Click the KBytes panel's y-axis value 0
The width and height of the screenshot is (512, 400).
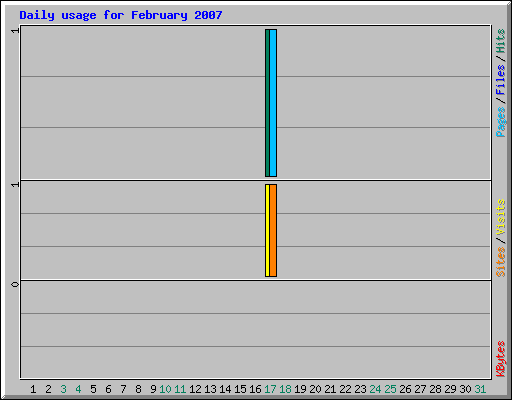[15, 284]
